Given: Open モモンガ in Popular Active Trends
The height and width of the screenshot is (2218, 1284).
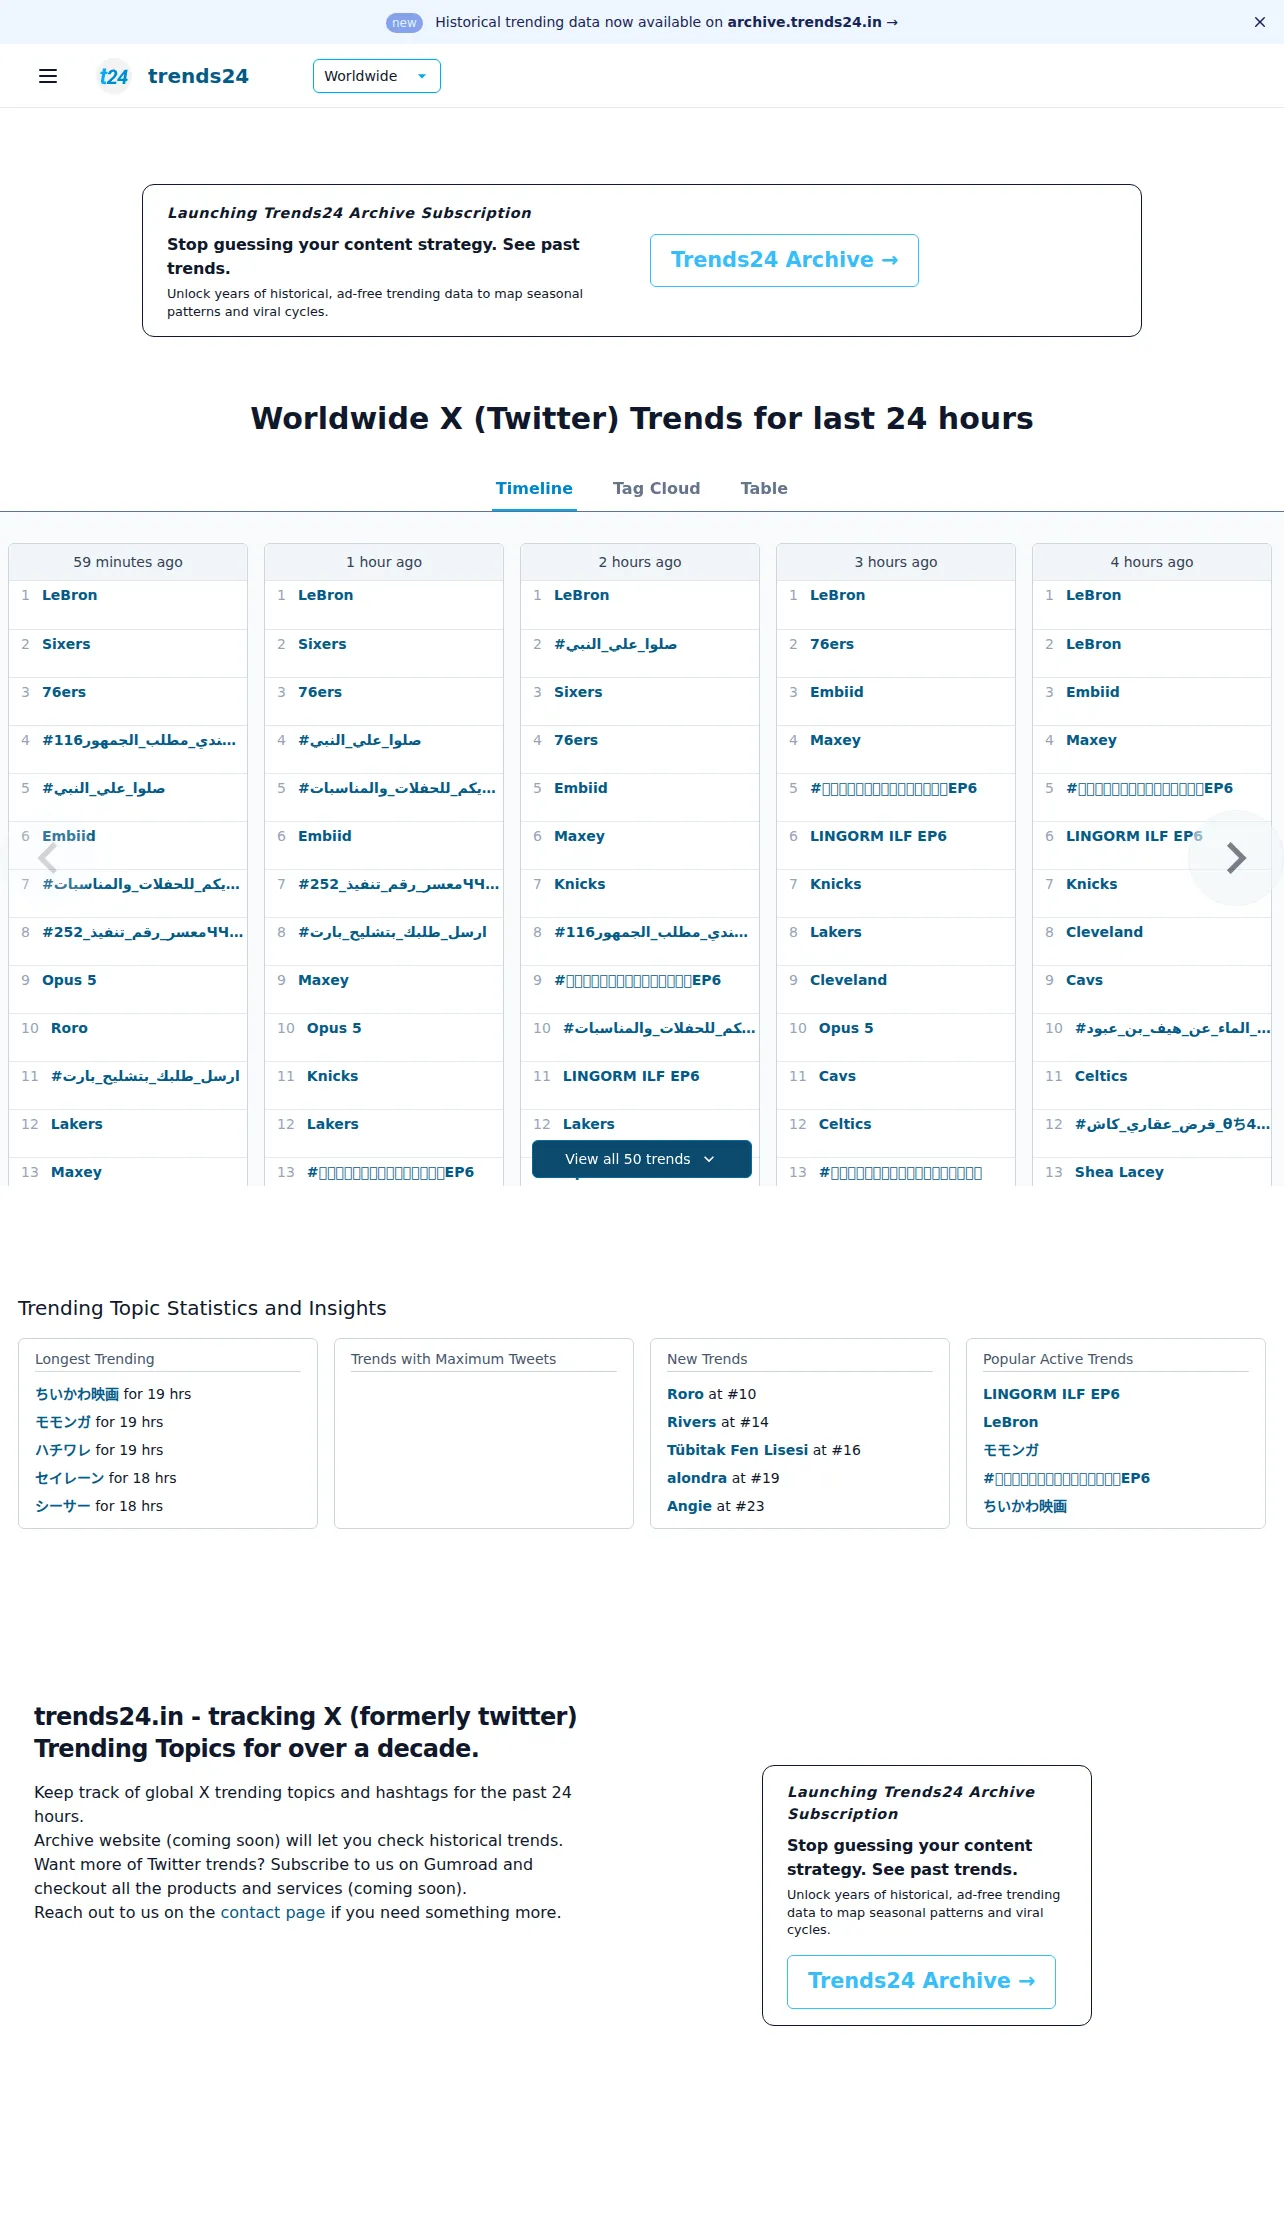Looking at the screenshot, I should (1011, 1450).
